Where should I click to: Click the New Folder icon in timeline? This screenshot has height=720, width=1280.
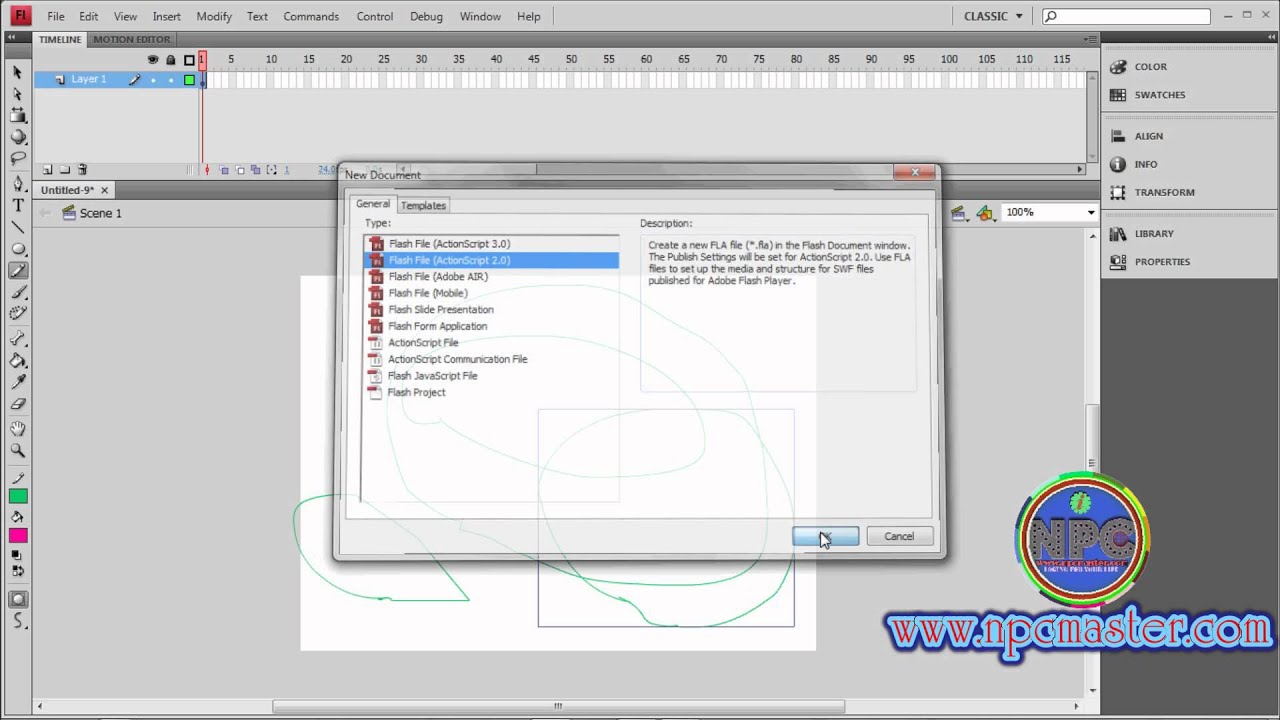point(65,170)
